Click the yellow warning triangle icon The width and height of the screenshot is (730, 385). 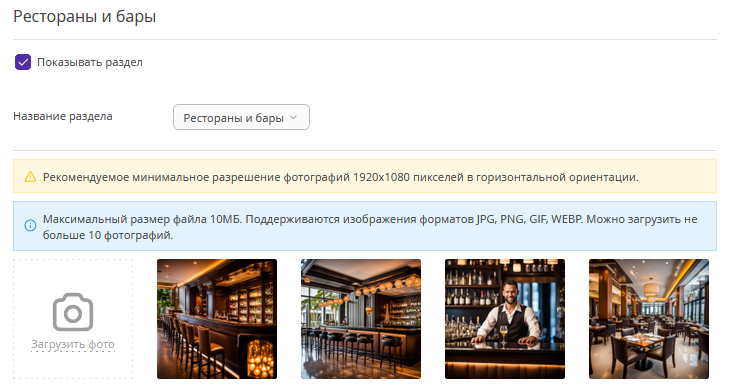click(x=30, y=177)
